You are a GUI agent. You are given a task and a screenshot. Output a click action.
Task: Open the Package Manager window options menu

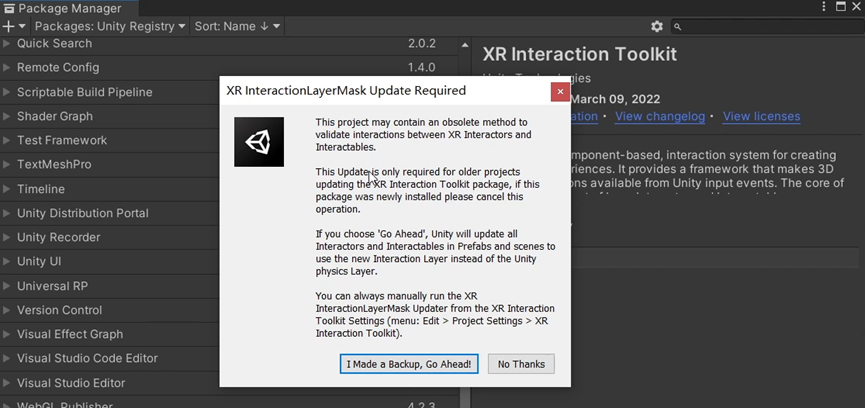pos(824,7)
